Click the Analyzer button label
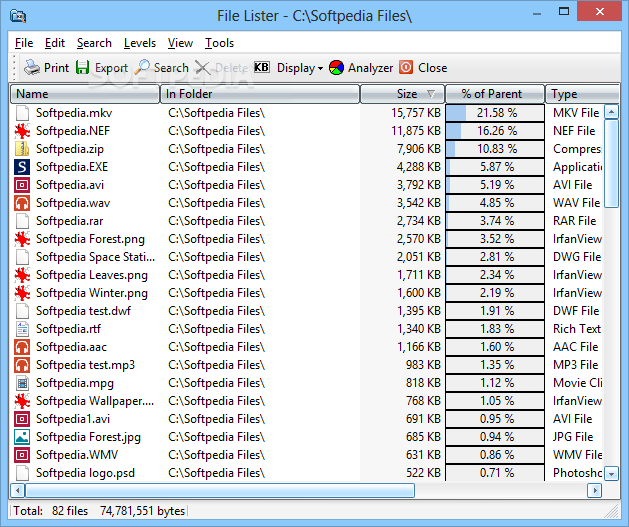 click(x=370, y=68)
